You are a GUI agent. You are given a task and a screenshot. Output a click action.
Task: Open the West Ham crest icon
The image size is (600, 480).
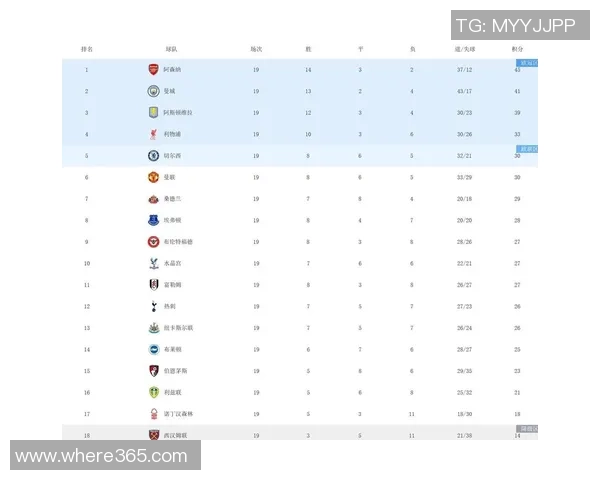click(x=153, y=435)
